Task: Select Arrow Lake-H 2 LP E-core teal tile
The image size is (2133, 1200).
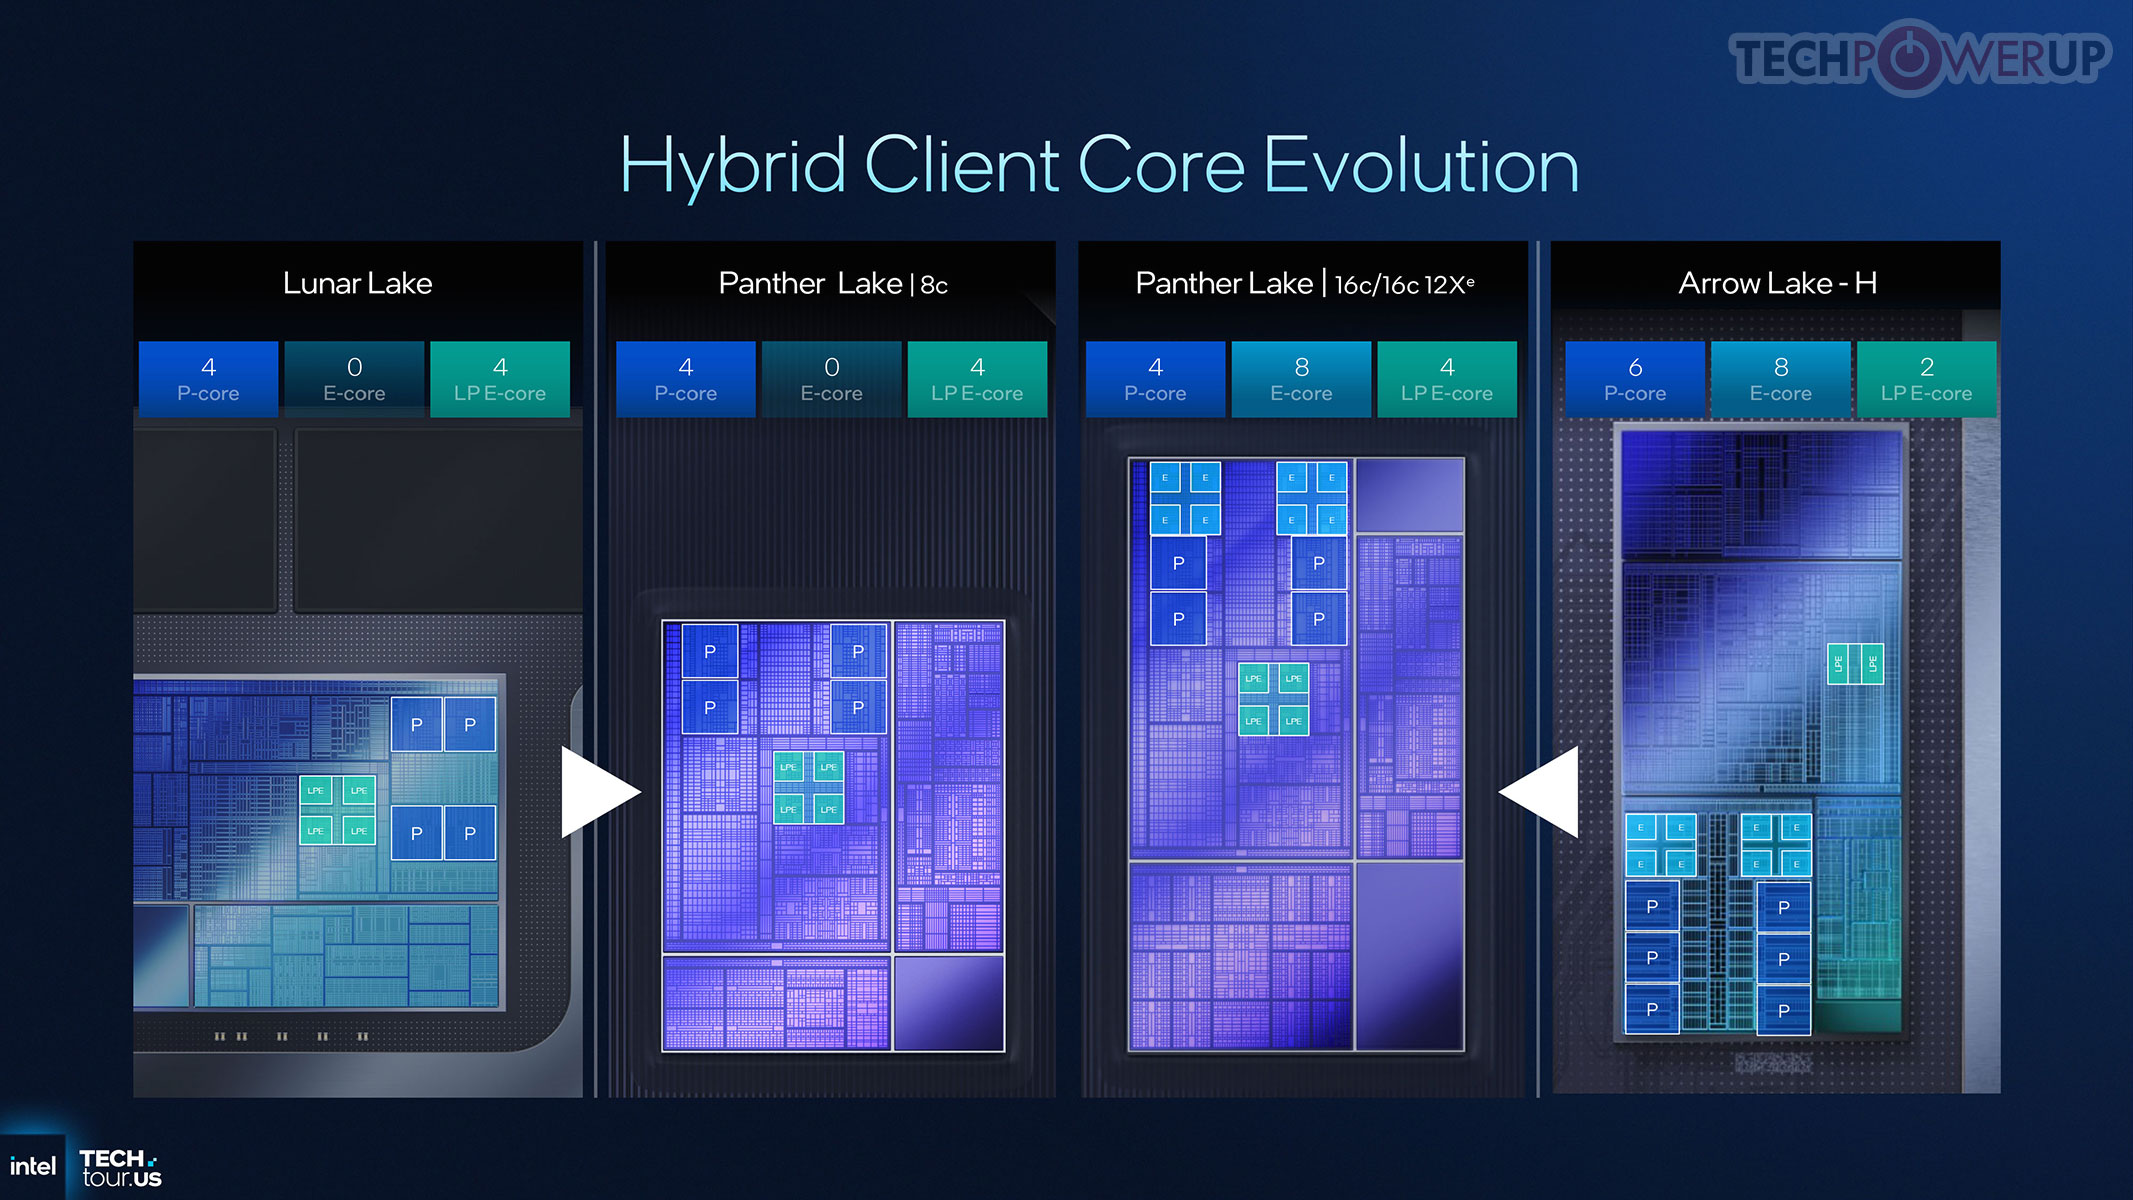Action: click(x=1926, y=379)
